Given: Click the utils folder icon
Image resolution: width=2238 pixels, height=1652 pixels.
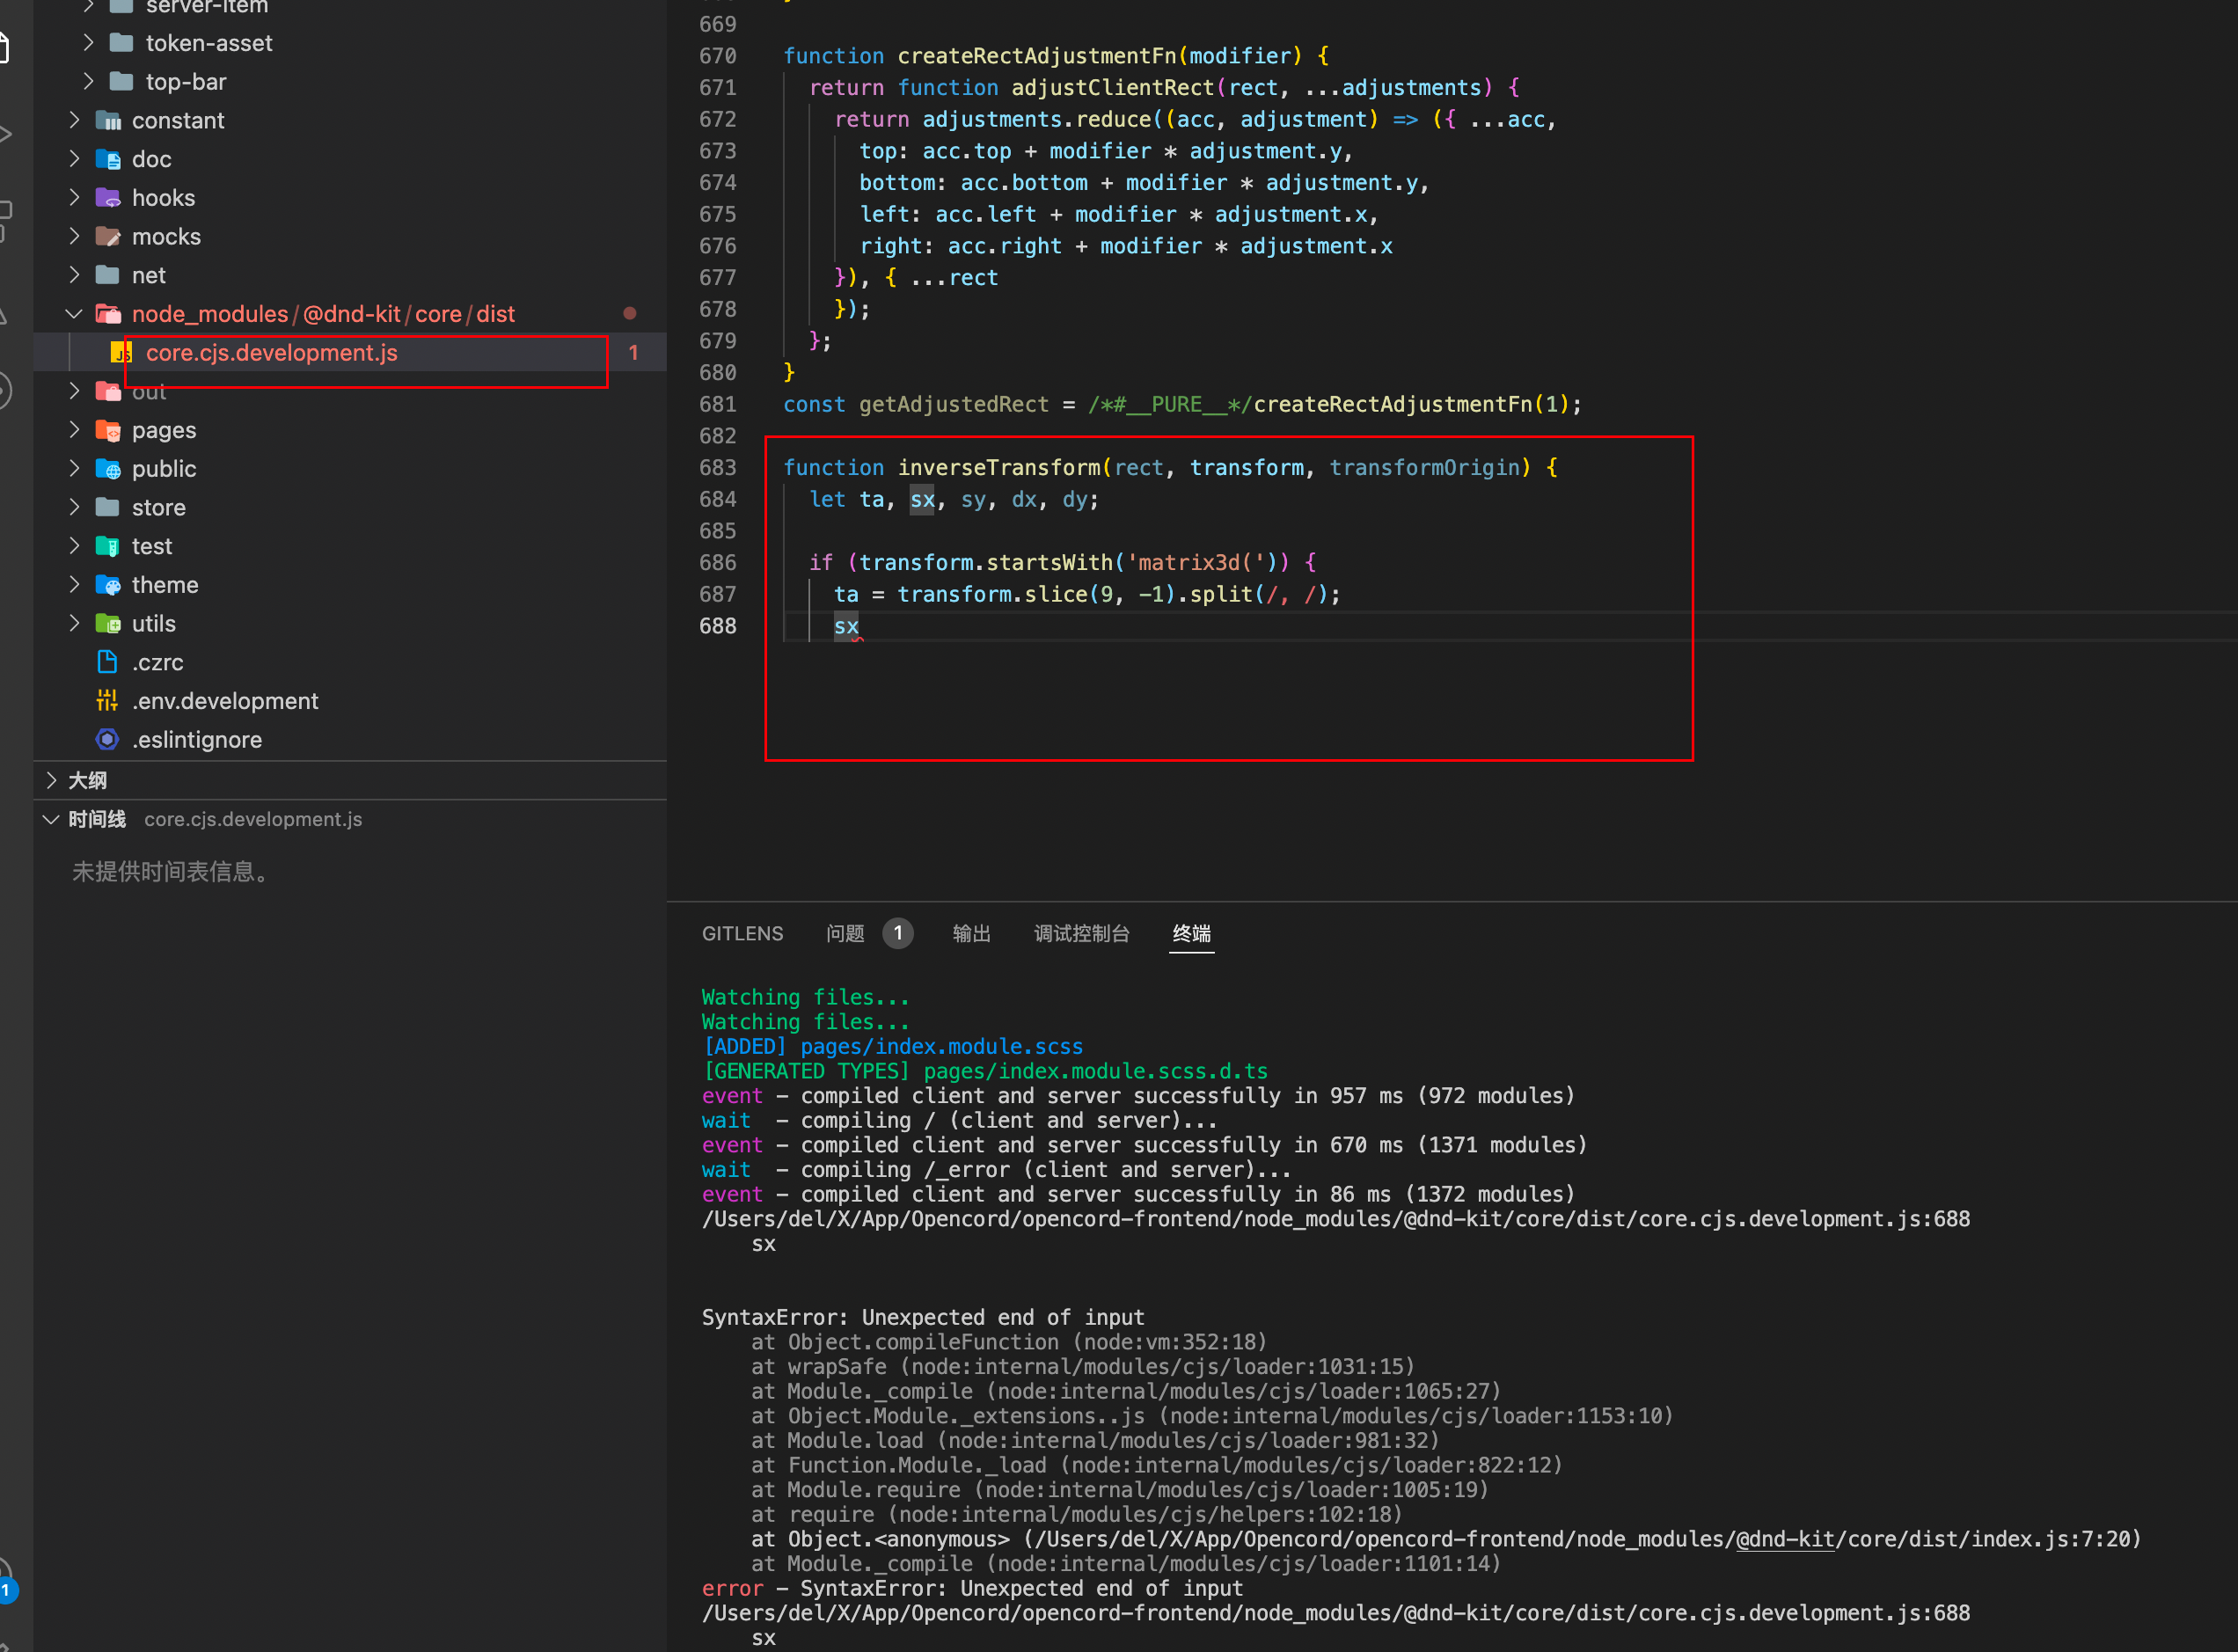Looking at the screenshot, I should click(x=108, y=624).
